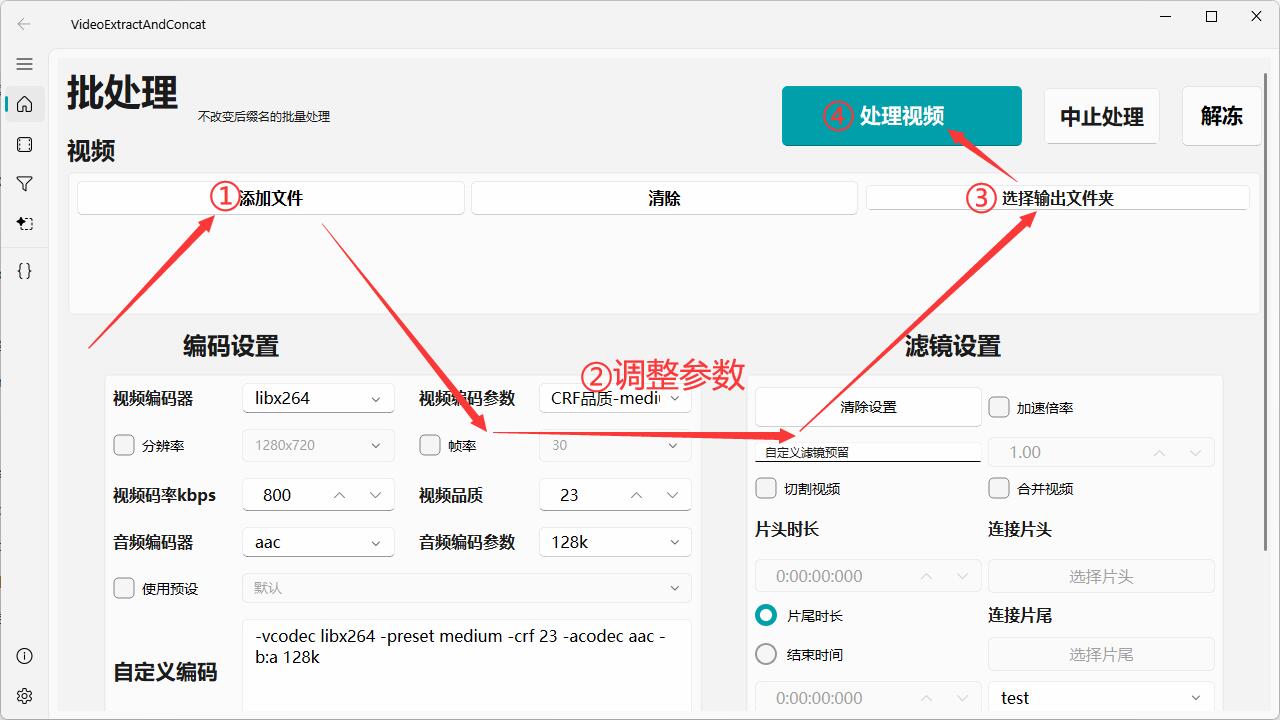Tick the 使用预设 checkbox

pyautogui.click(x=124, y=588)
